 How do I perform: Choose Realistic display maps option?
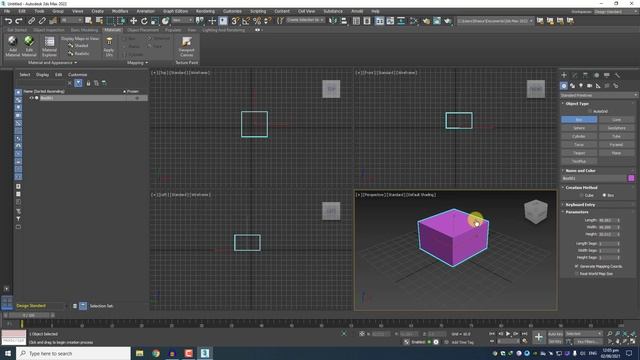click(78, 53)
